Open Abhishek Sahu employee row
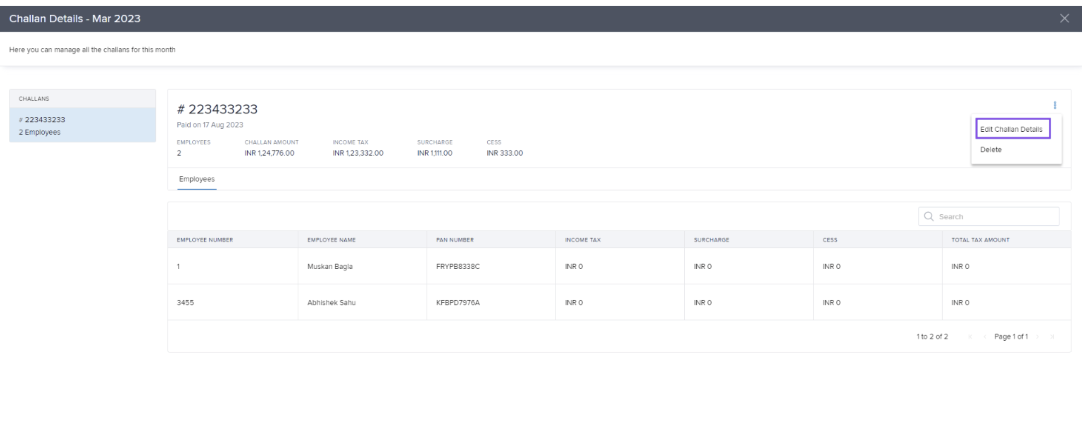 pyautogui.click(x=331, y=301)
